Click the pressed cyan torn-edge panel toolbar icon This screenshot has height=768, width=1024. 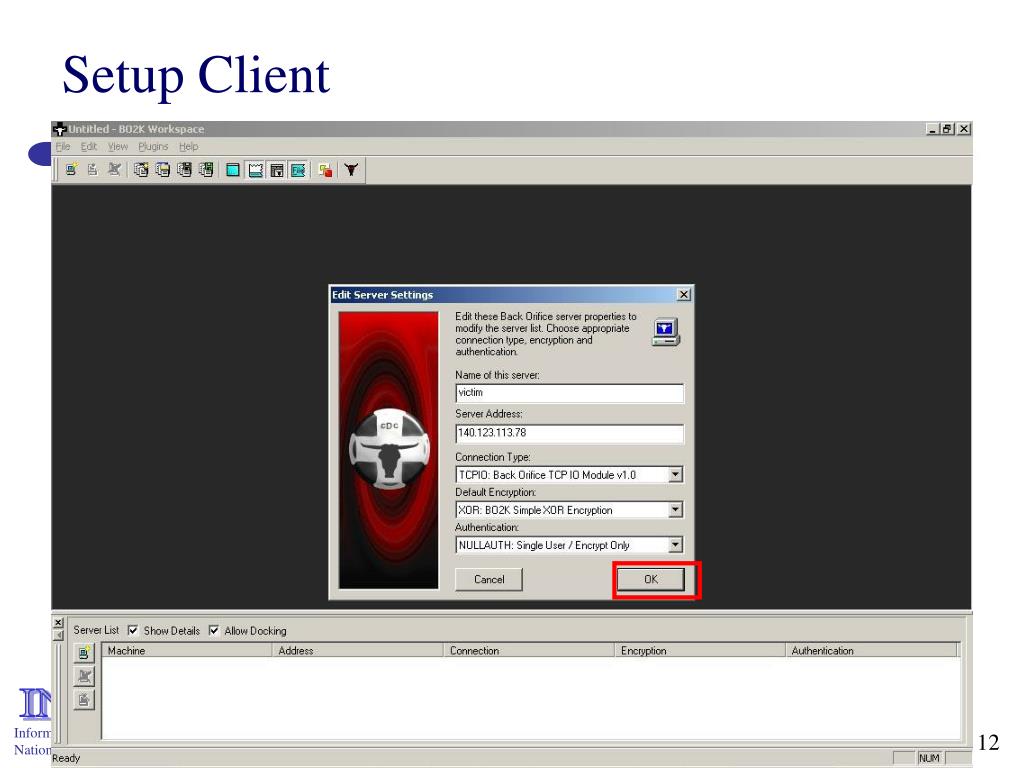[x=255, y=170]
